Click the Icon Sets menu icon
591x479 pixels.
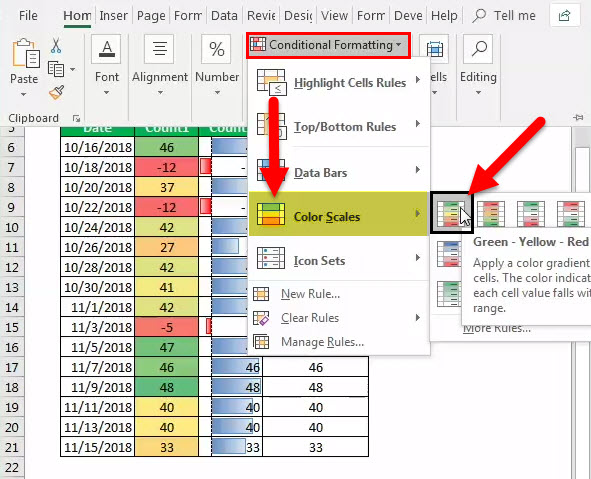pyautogui.click(x=271, y=258)
